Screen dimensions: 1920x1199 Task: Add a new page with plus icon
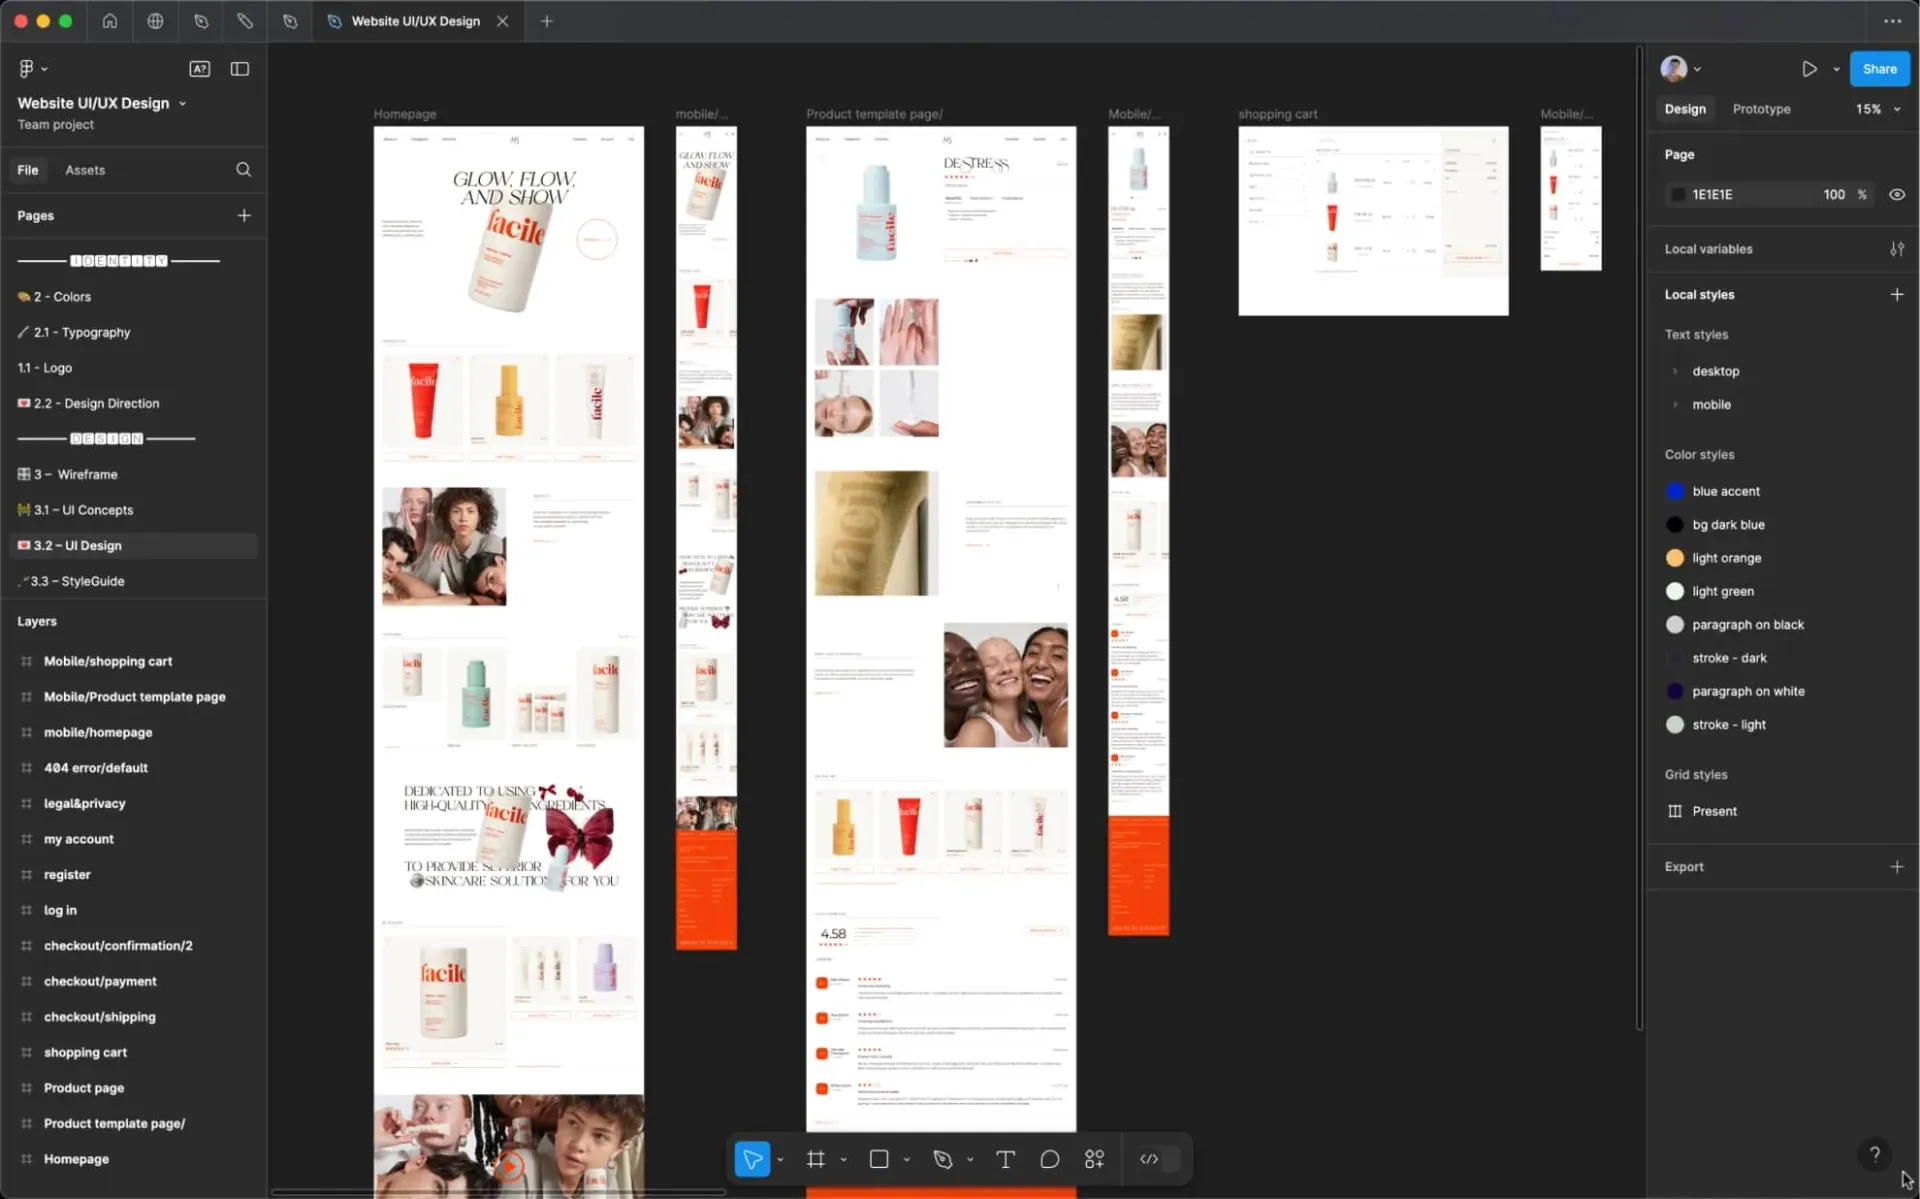click(x=244, y=215)
